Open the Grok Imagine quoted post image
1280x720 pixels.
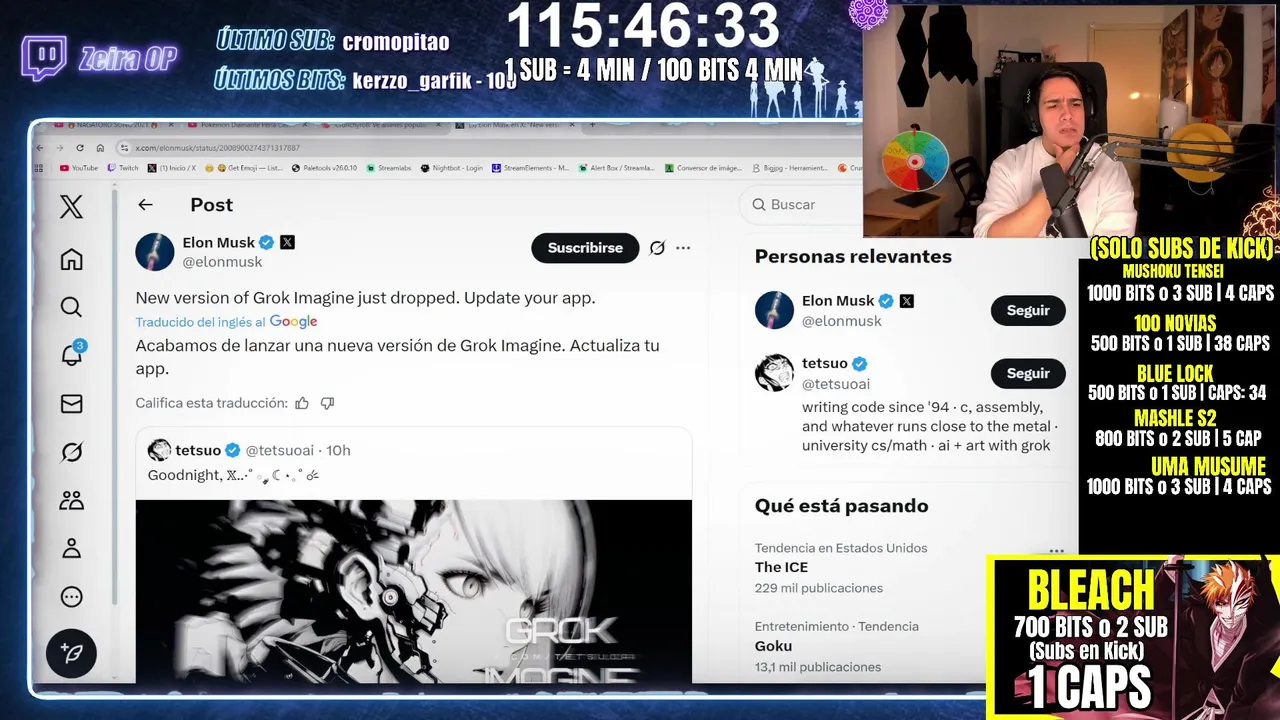point(414,591)
